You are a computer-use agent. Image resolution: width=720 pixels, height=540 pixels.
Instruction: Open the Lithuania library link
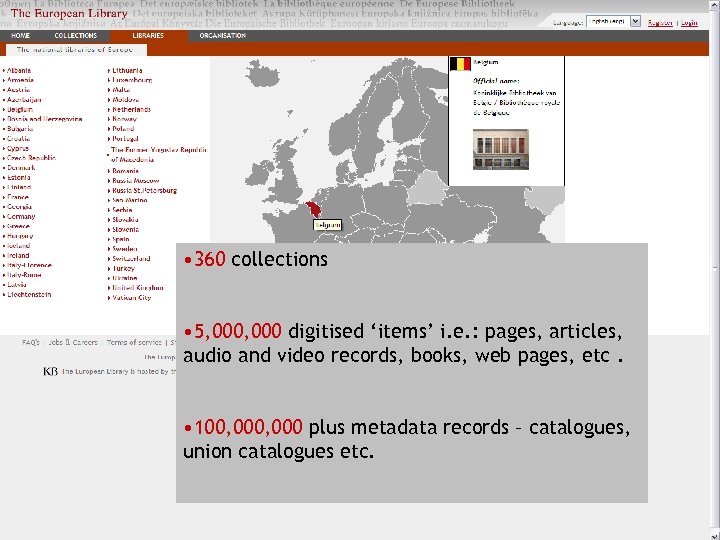click(127, 71)
